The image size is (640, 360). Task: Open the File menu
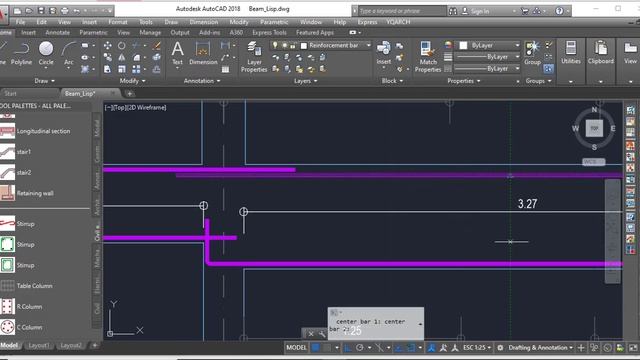20,22
